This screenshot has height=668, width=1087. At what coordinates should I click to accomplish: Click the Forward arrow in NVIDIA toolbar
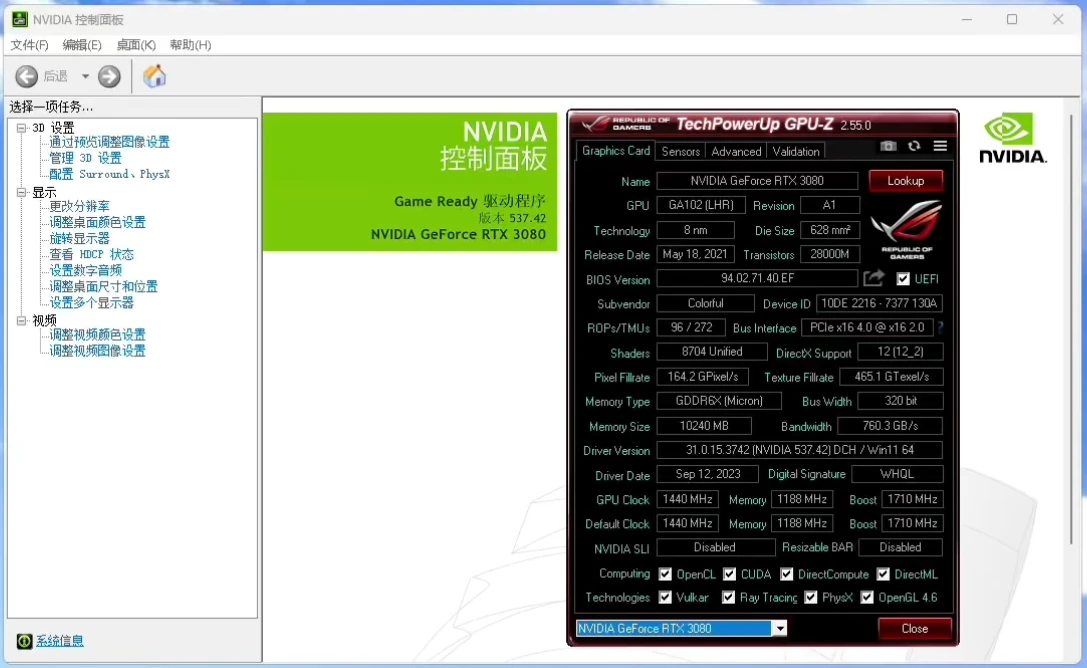pos(109,76)
